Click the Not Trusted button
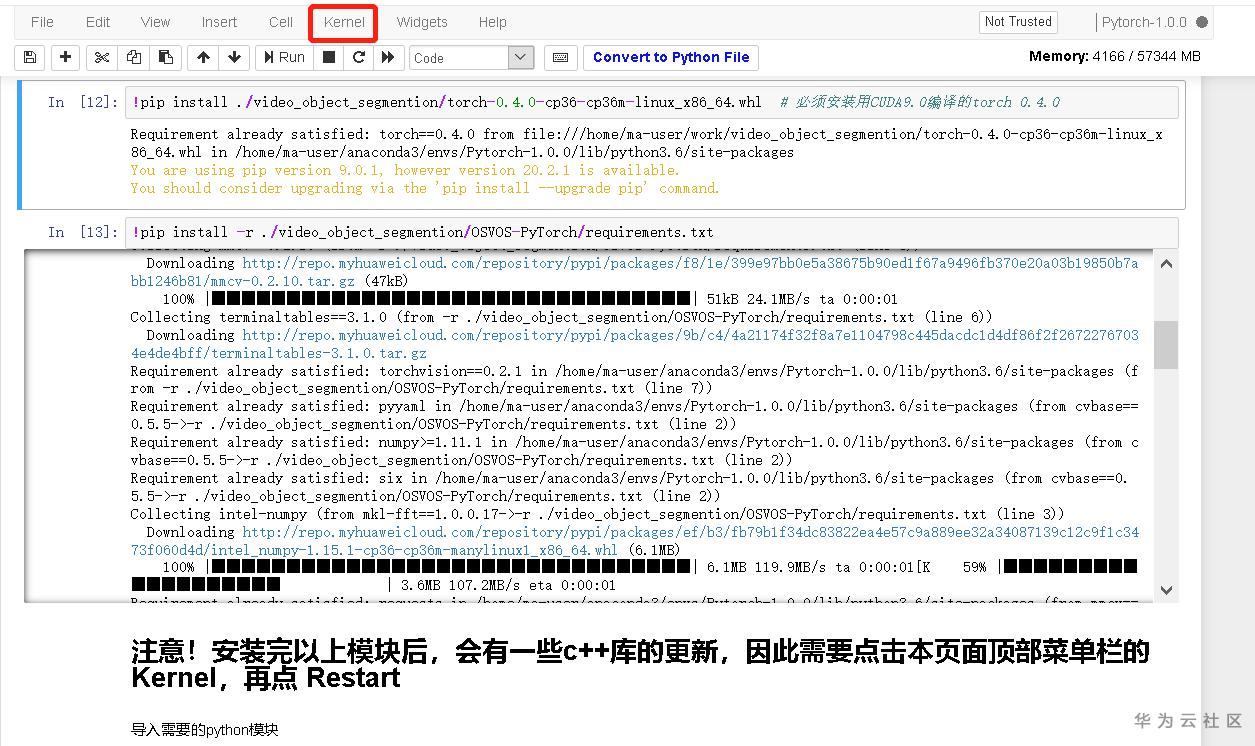Image resolution: width=1255 pixels, height=746 pixels. pyautogui.click(x=1018, y=22)
